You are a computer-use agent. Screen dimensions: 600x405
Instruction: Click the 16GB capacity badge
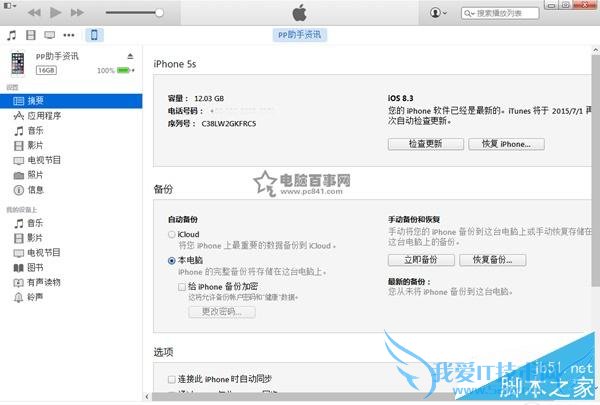pos(46,70)
